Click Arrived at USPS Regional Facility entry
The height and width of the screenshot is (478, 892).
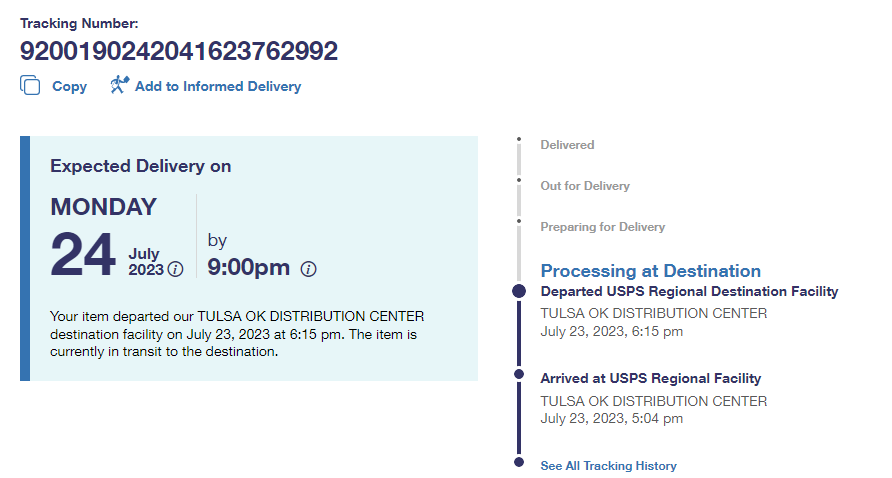(x=650, y=379)
